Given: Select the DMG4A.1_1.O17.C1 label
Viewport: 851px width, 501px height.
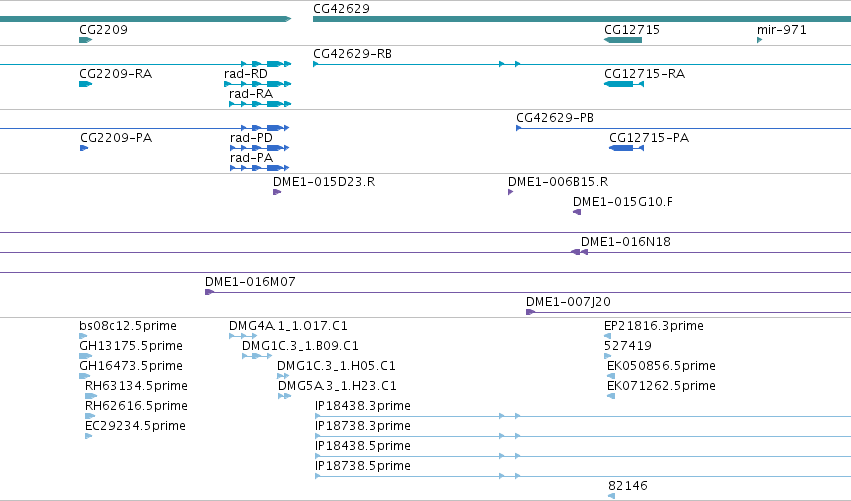Looking at the screenshot, I should tap(288, 326).
